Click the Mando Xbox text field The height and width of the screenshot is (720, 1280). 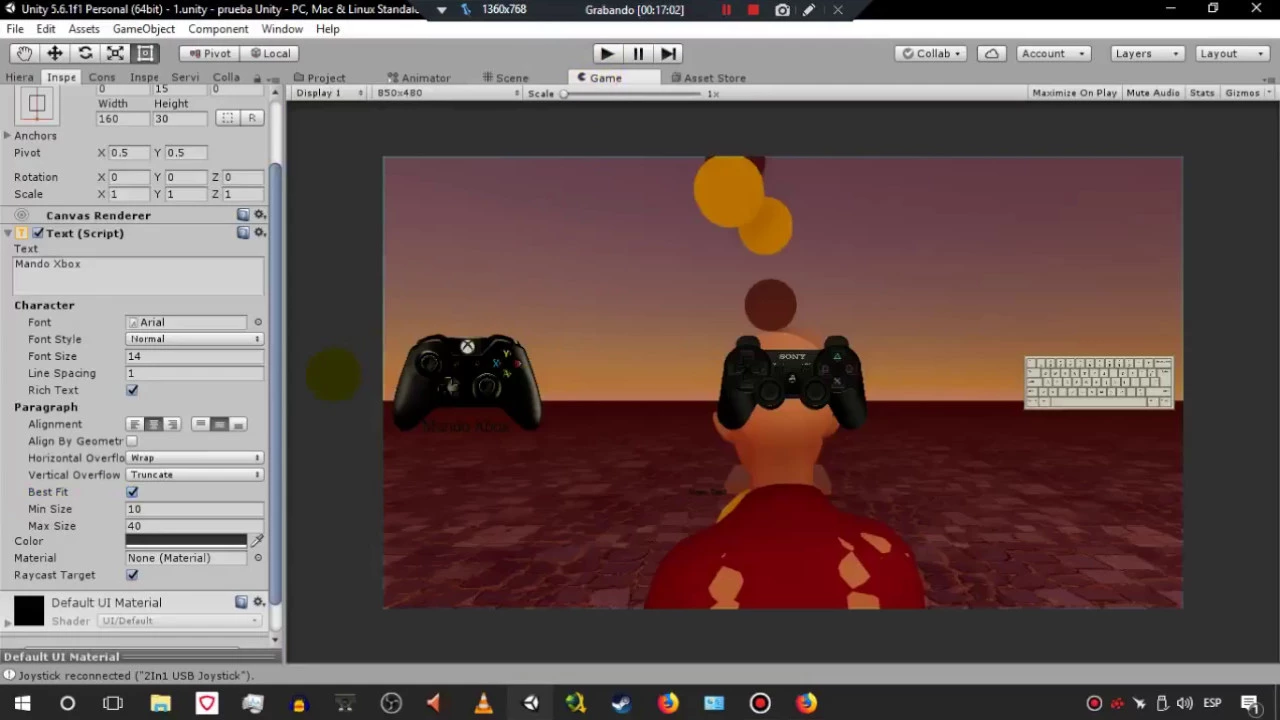click(x=138, y=275)
